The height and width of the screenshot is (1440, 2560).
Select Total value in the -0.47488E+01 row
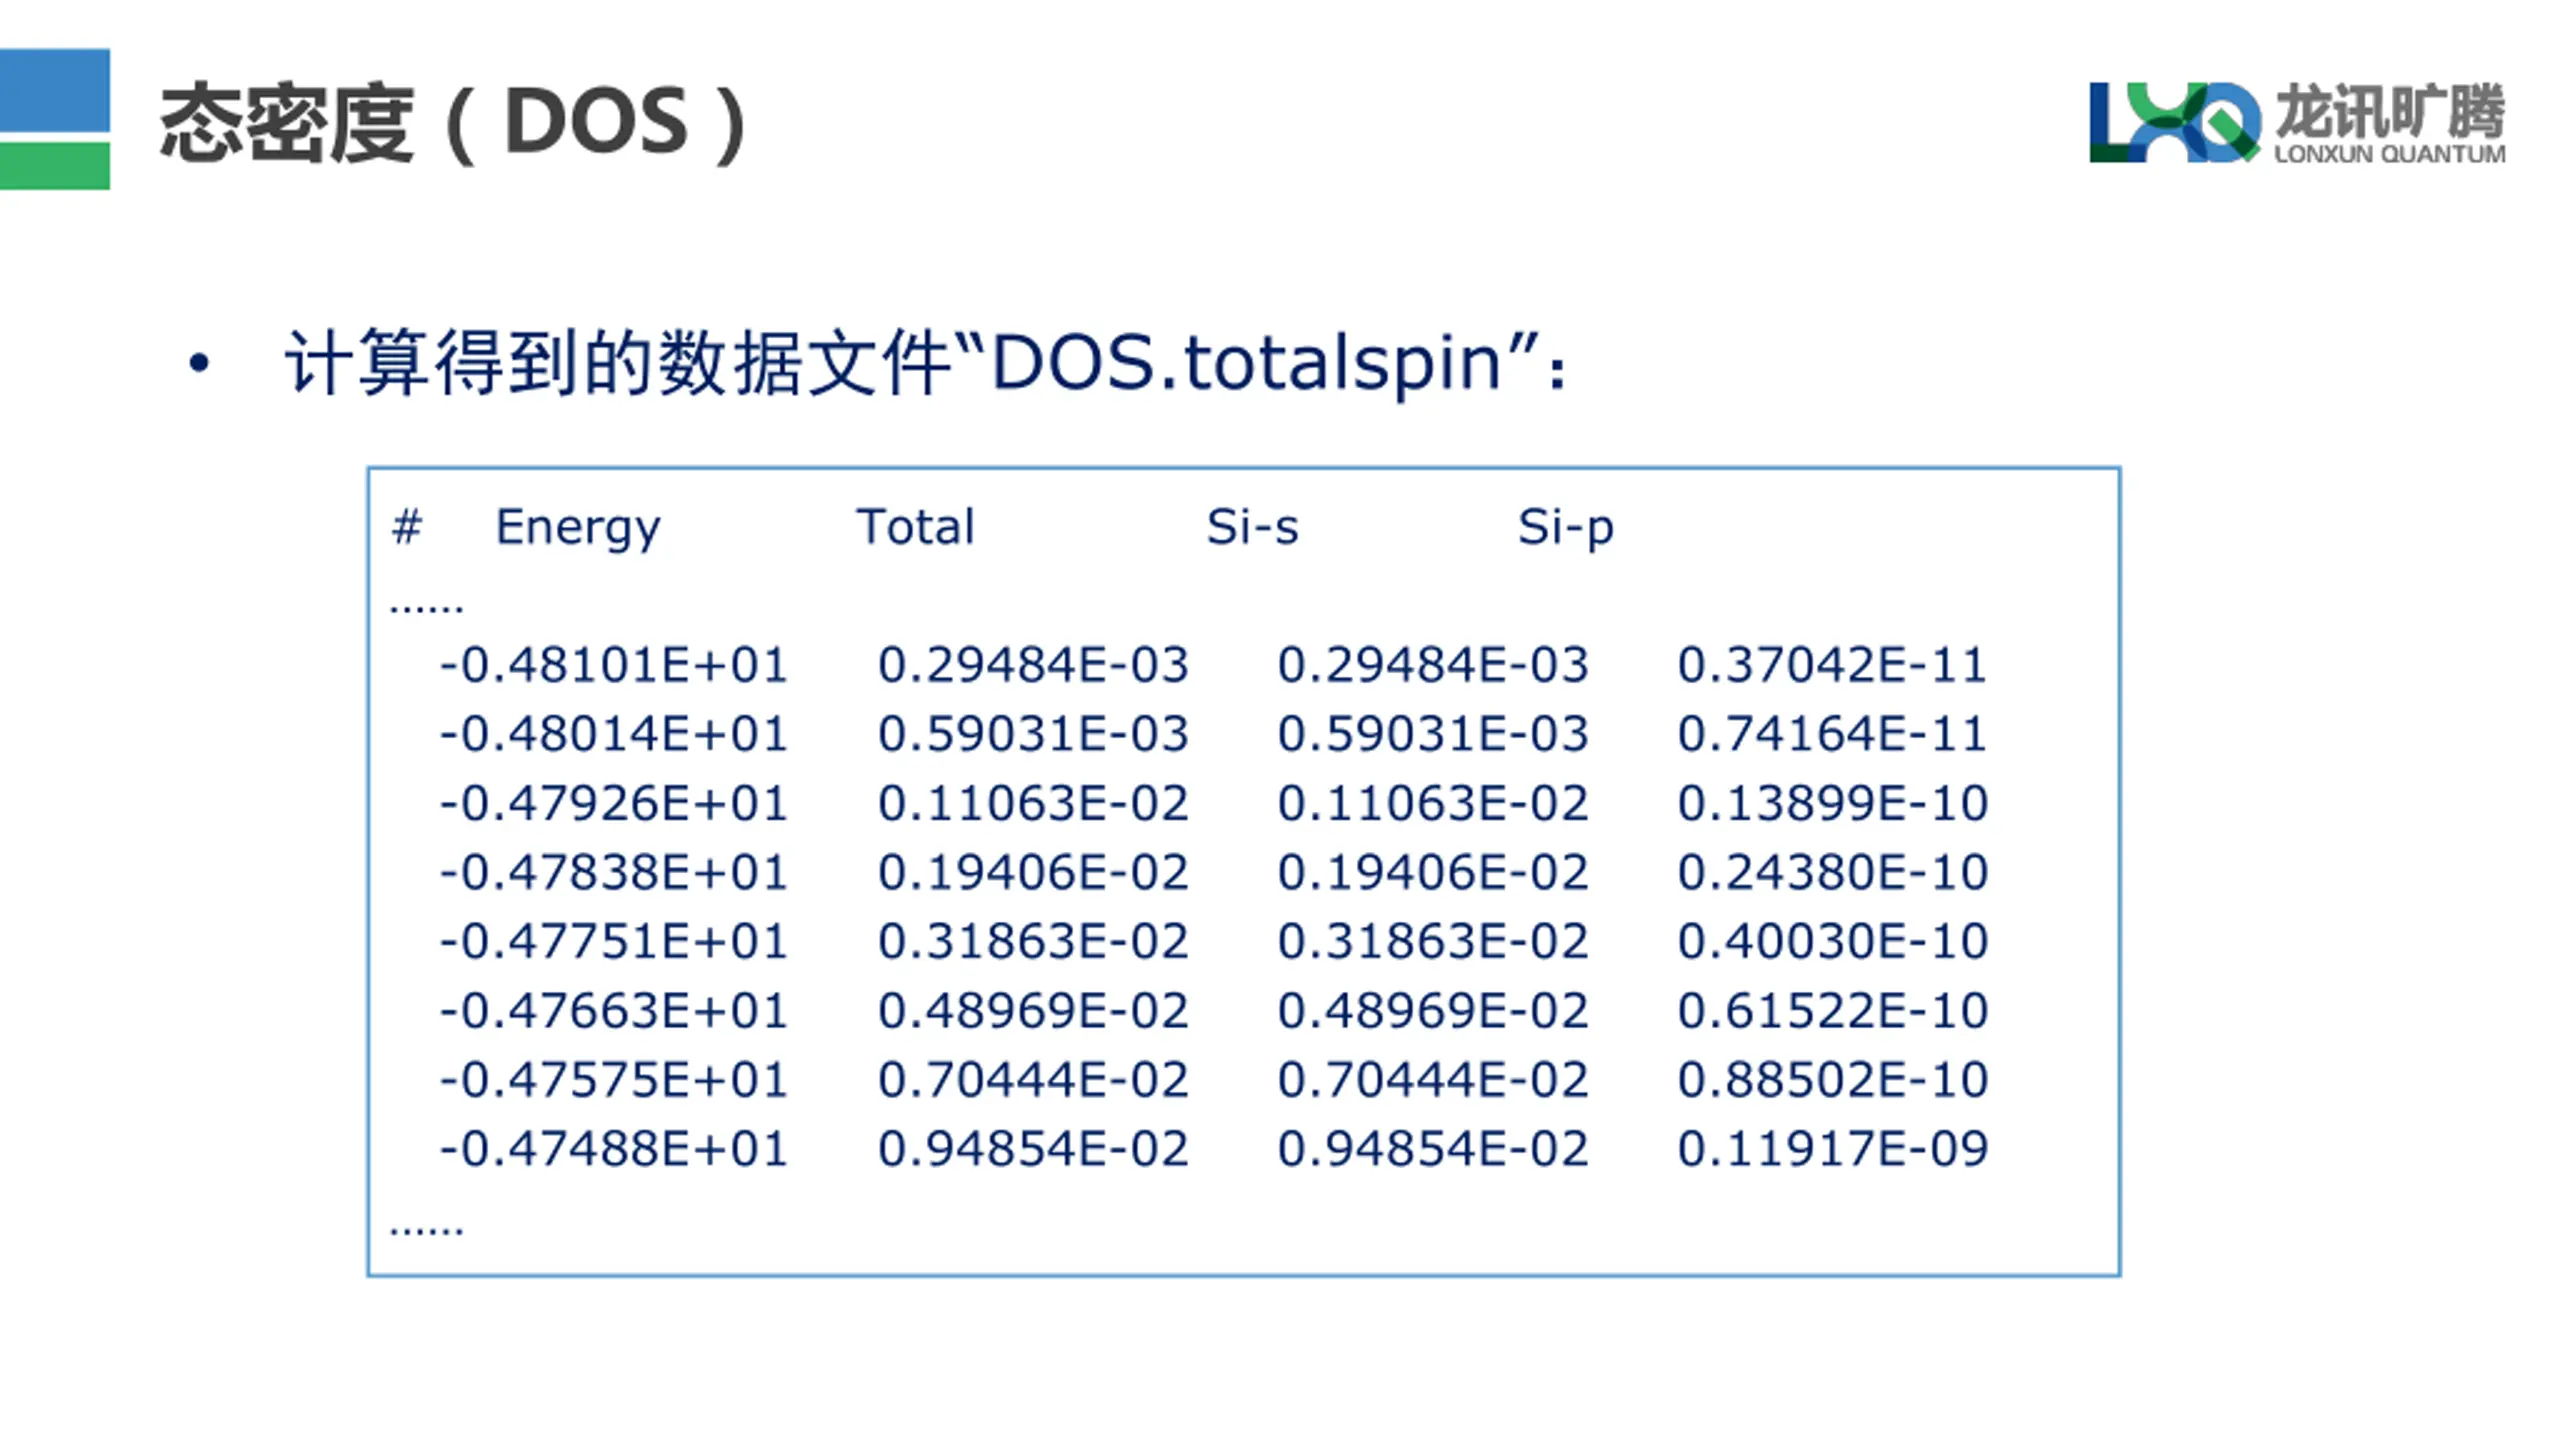click(1033, 1148)
